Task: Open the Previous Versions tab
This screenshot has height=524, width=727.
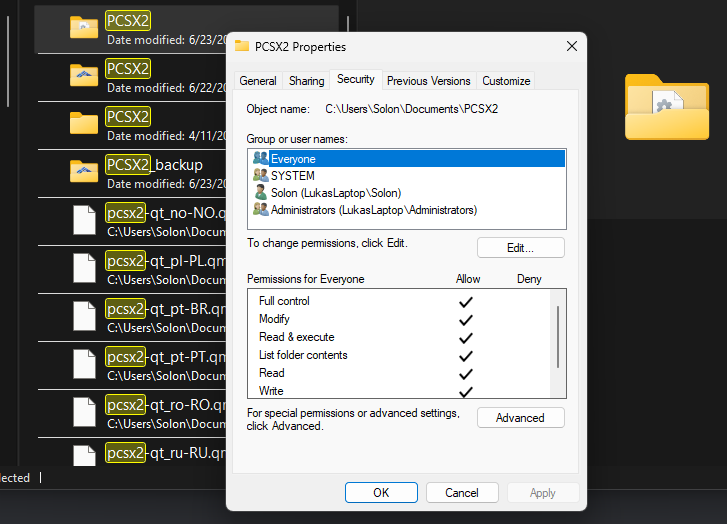Action: (428, 81)
